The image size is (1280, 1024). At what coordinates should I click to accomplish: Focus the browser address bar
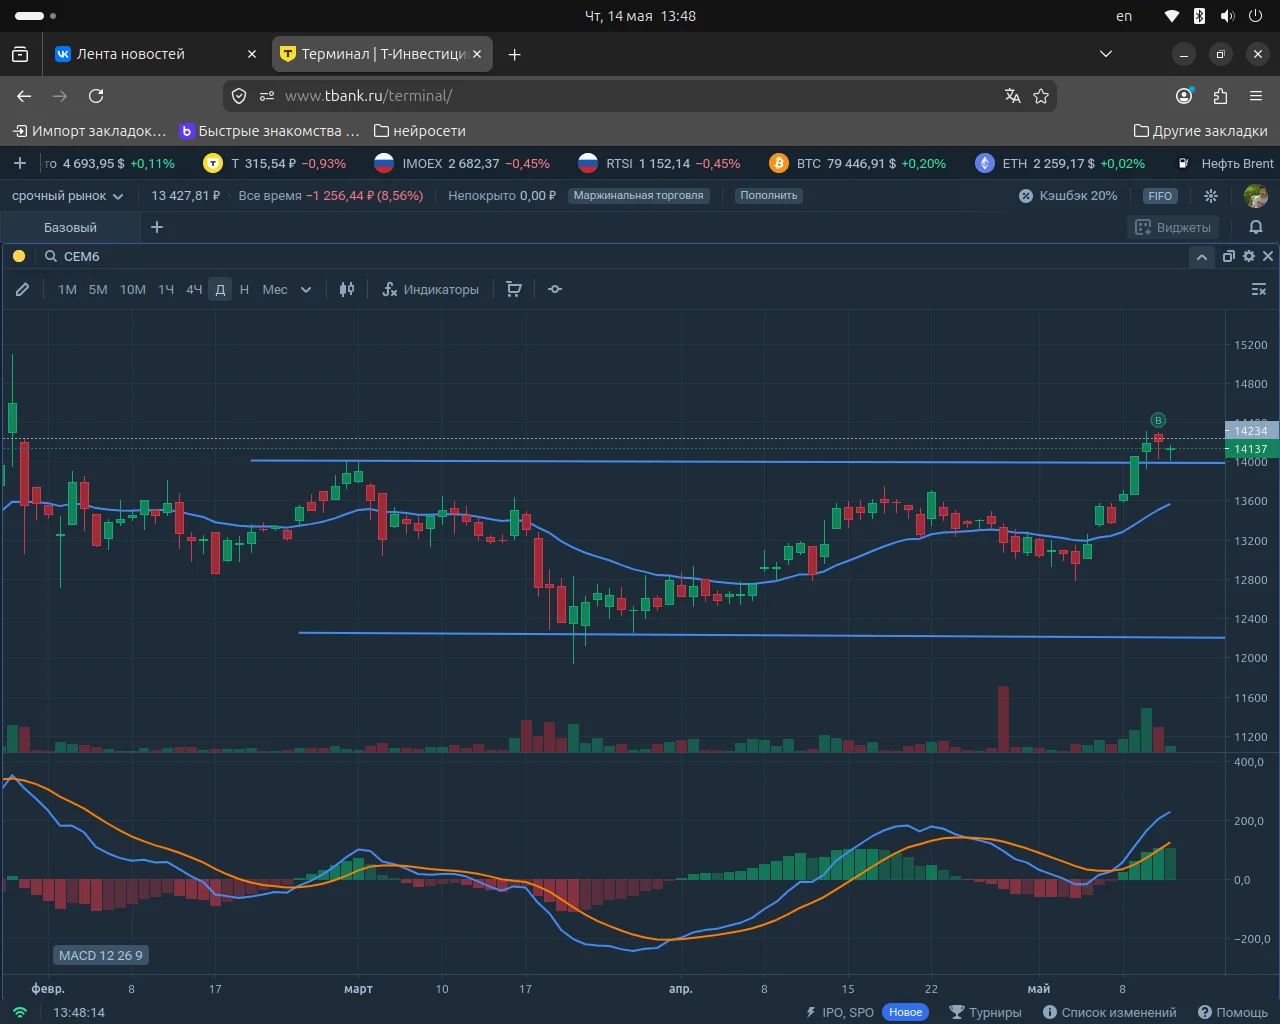[640, 96]
